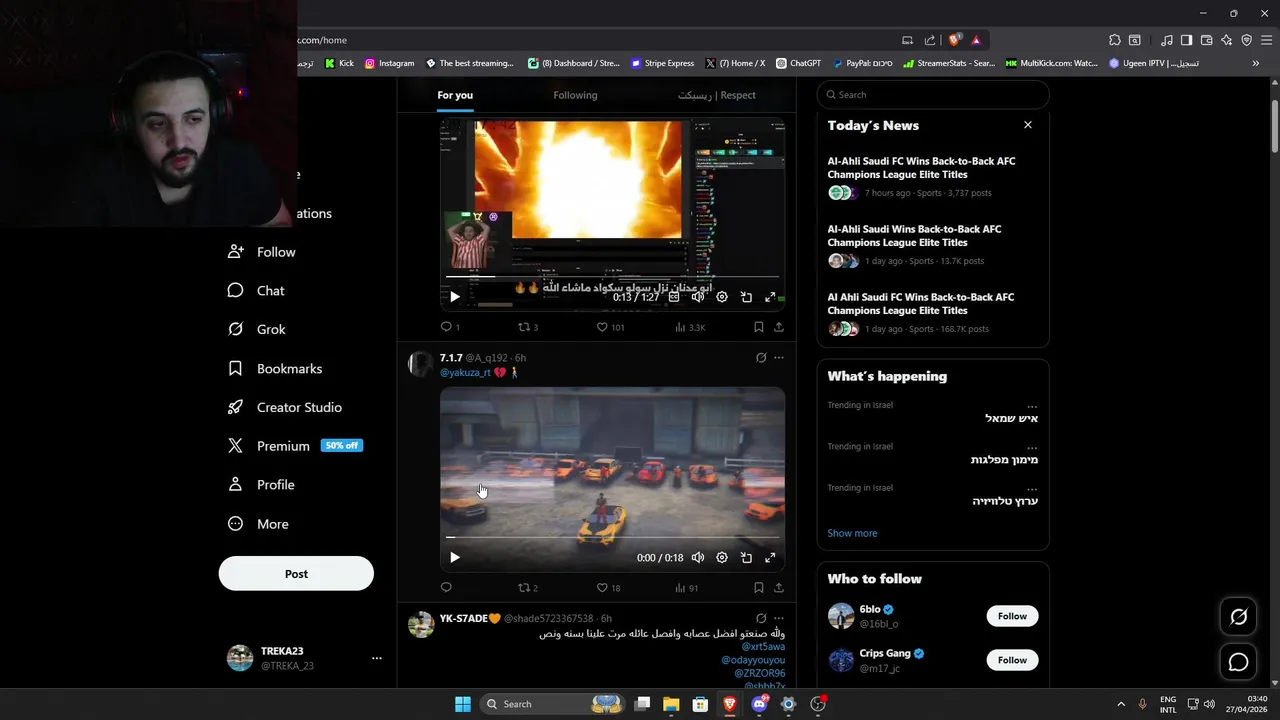Toggle the browser sidebar panel icon
This screenshot has width=1280, height=720.
pos(1186,40)
